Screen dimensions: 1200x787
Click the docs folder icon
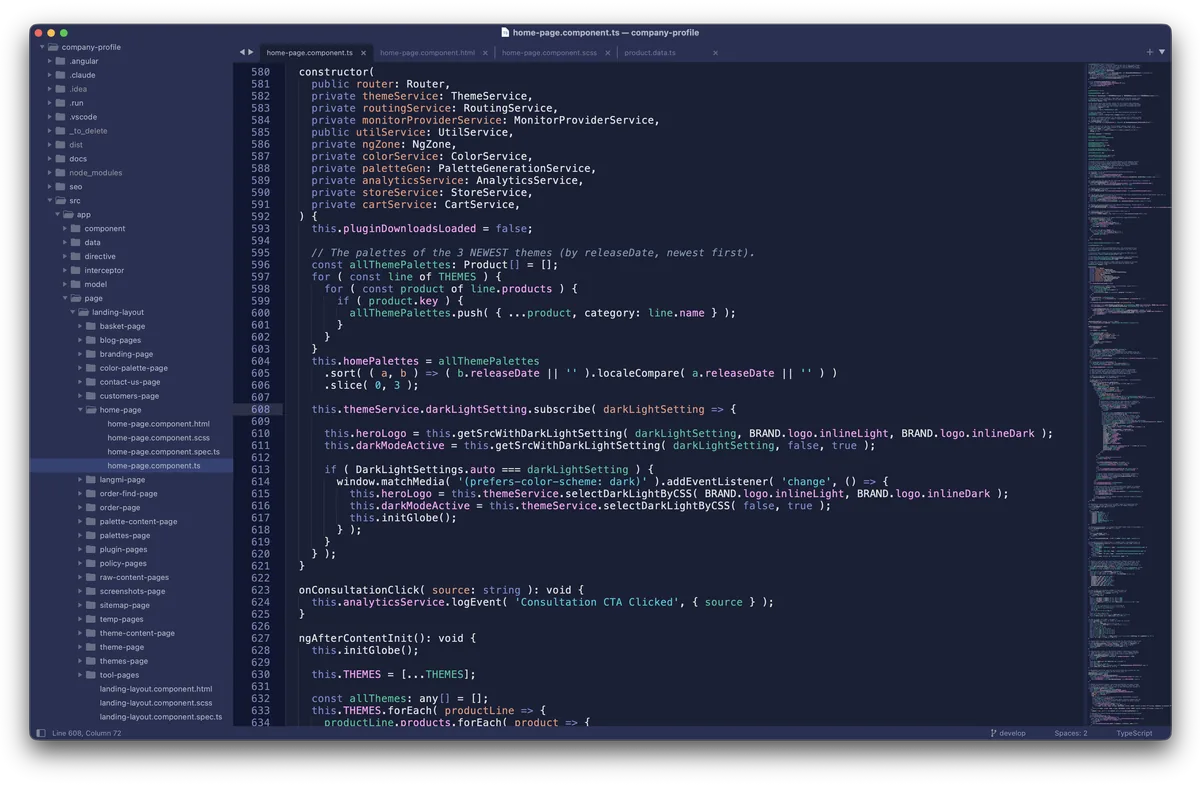61,159
